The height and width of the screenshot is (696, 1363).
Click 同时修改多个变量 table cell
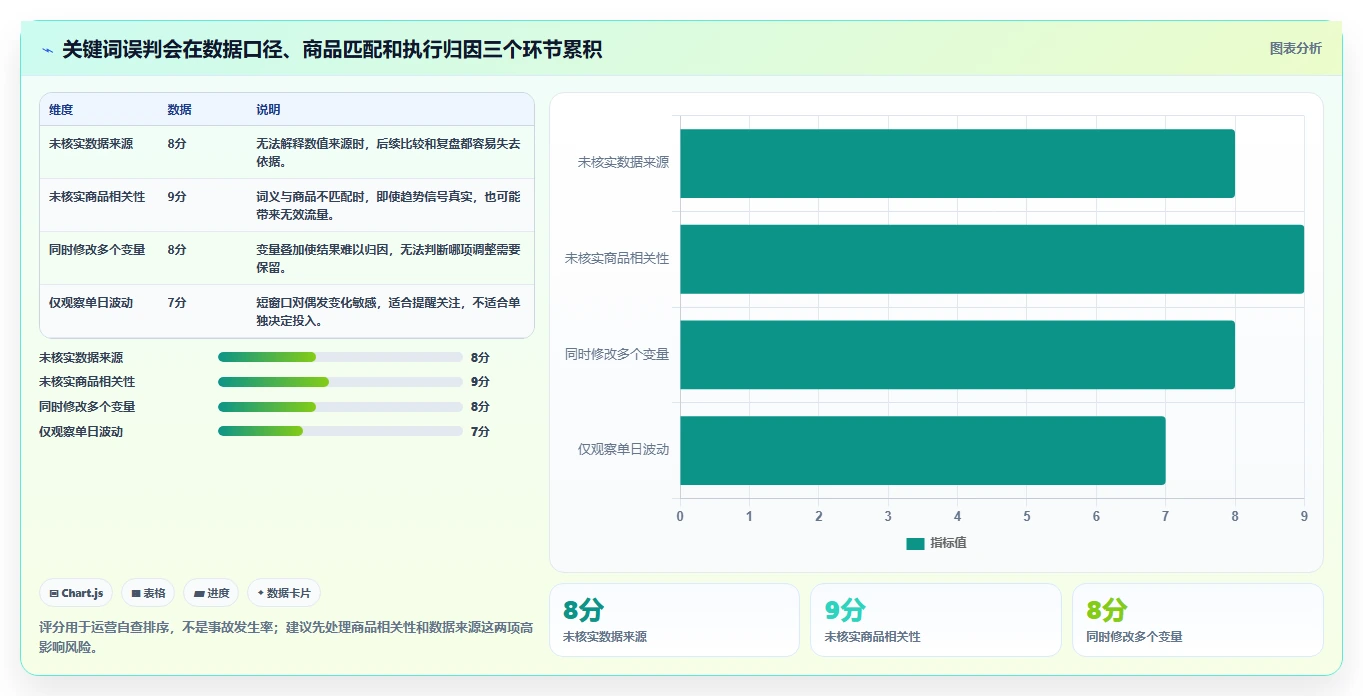coord(97,250)
